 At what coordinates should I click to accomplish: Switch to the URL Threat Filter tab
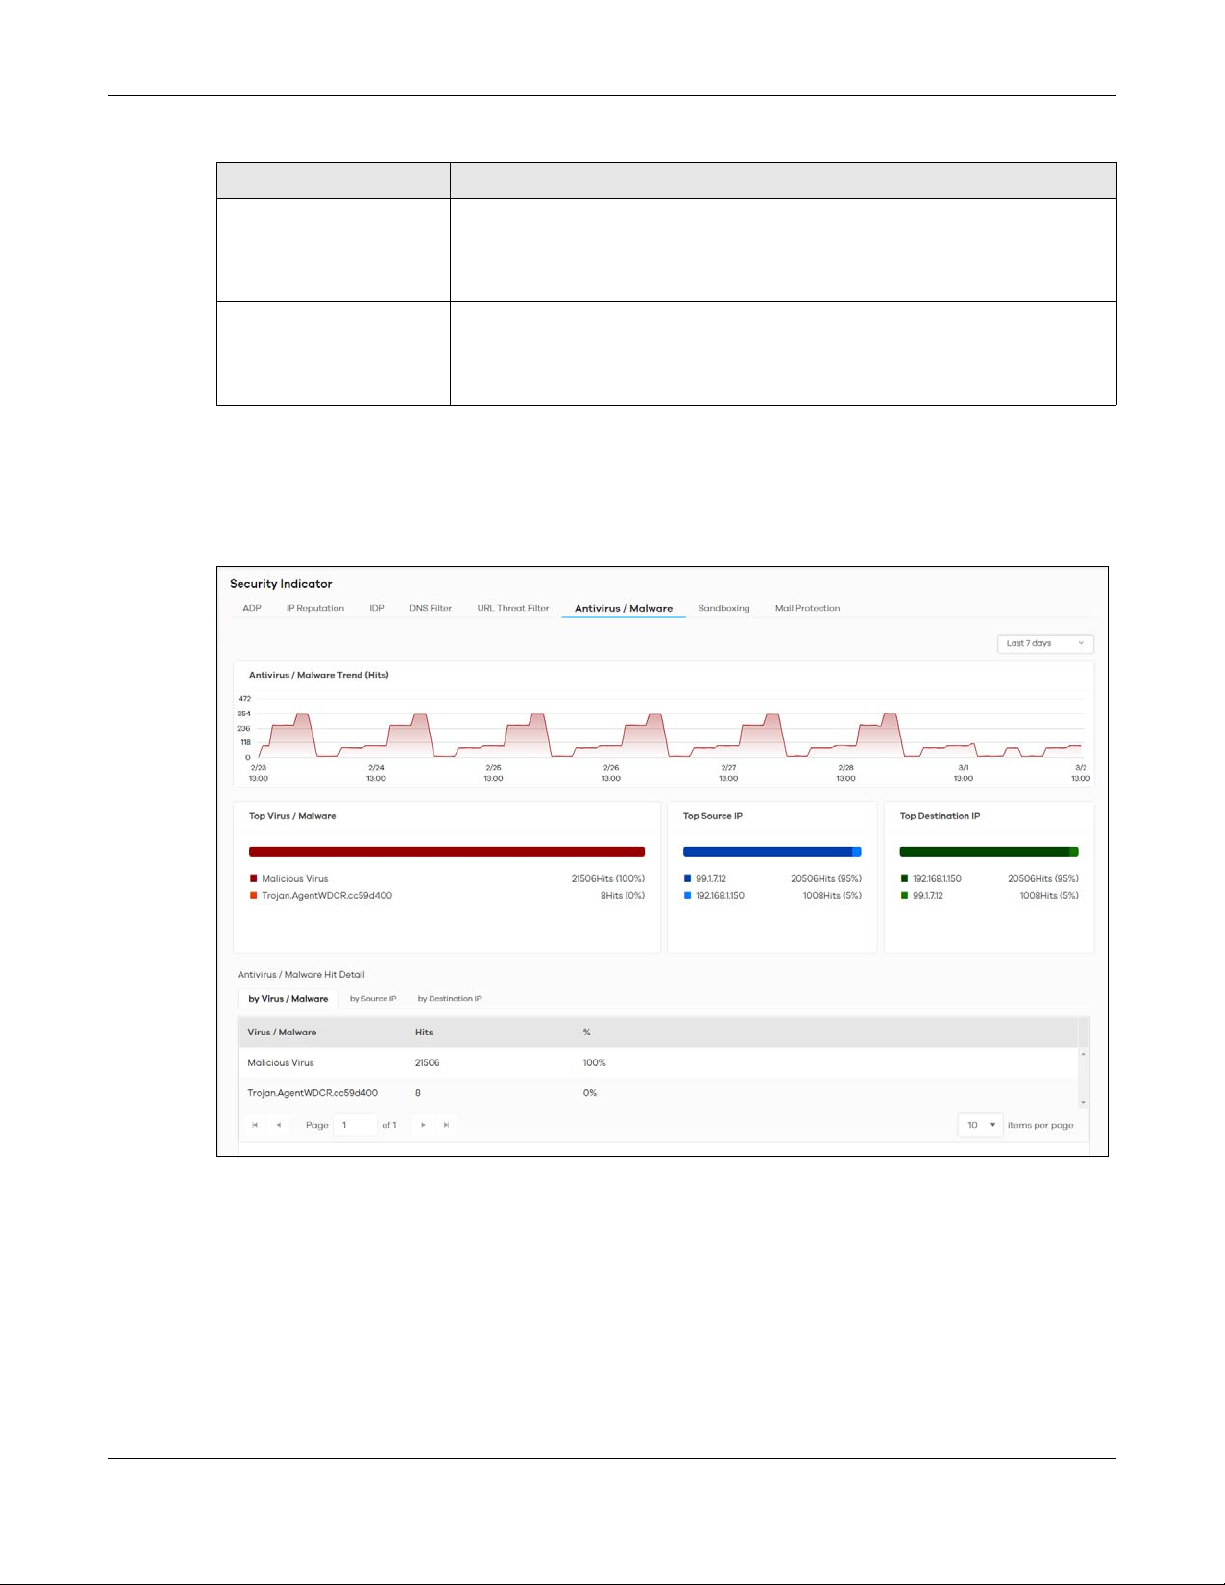coord(513,608)
